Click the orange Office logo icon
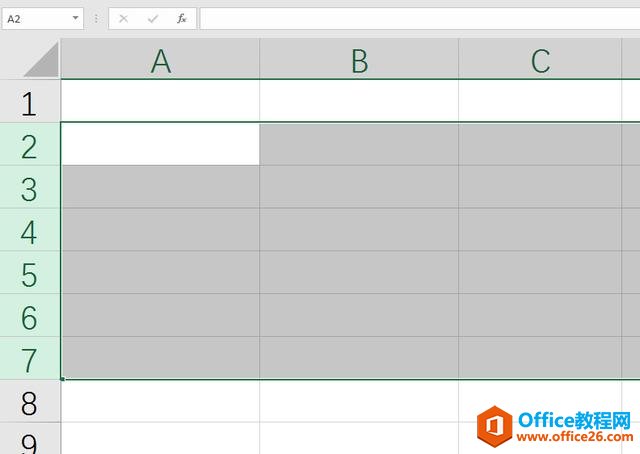This screenshot has height=454, width=640. (493, 426)
